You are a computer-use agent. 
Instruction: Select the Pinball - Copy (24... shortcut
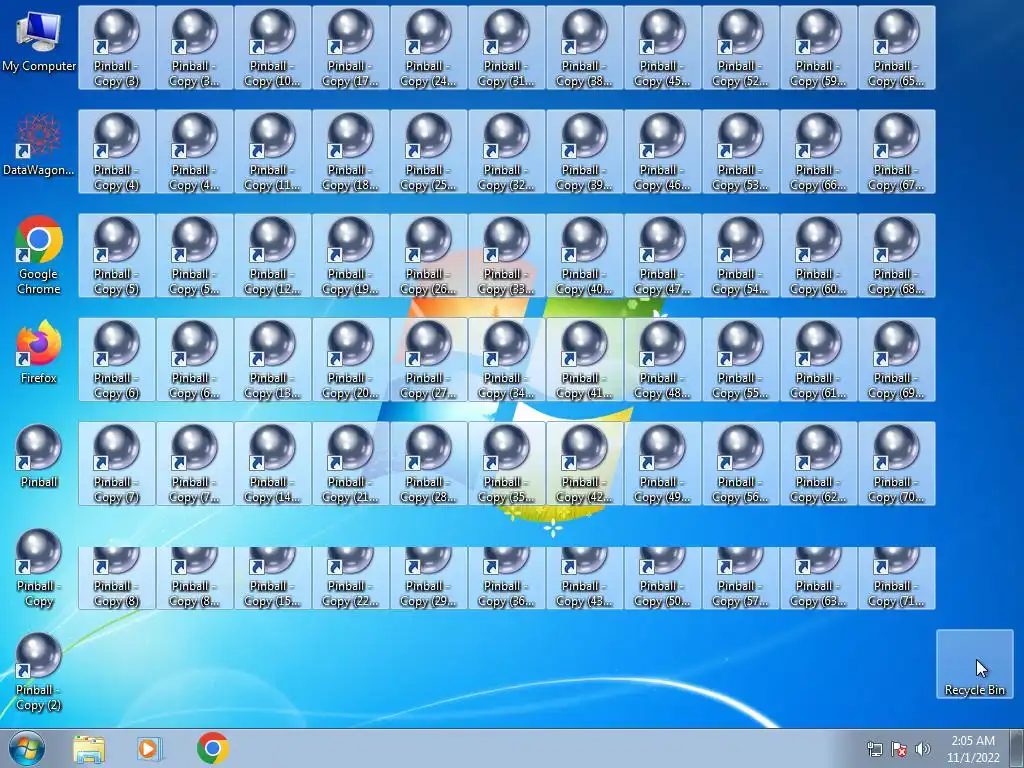click(429, 48)
